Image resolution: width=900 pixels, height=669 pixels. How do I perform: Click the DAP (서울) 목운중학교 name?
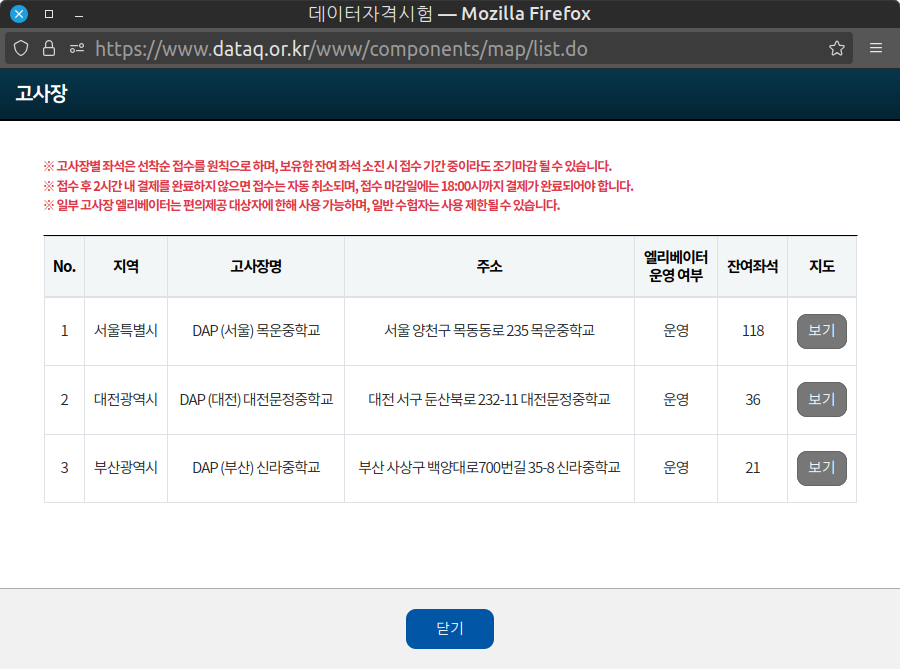(256, 331)
